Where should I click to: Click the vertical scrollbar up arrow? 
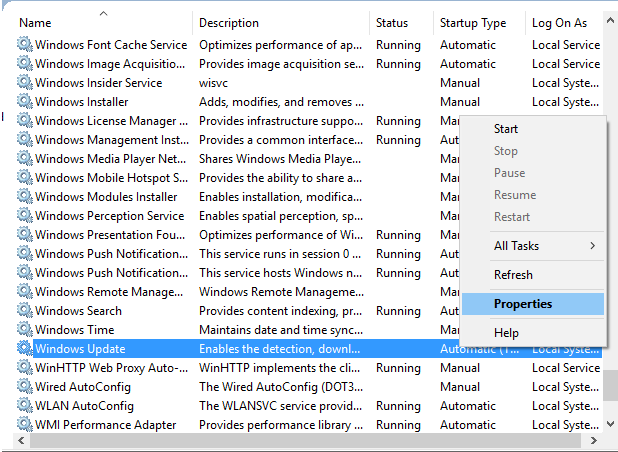coord(610,20)
